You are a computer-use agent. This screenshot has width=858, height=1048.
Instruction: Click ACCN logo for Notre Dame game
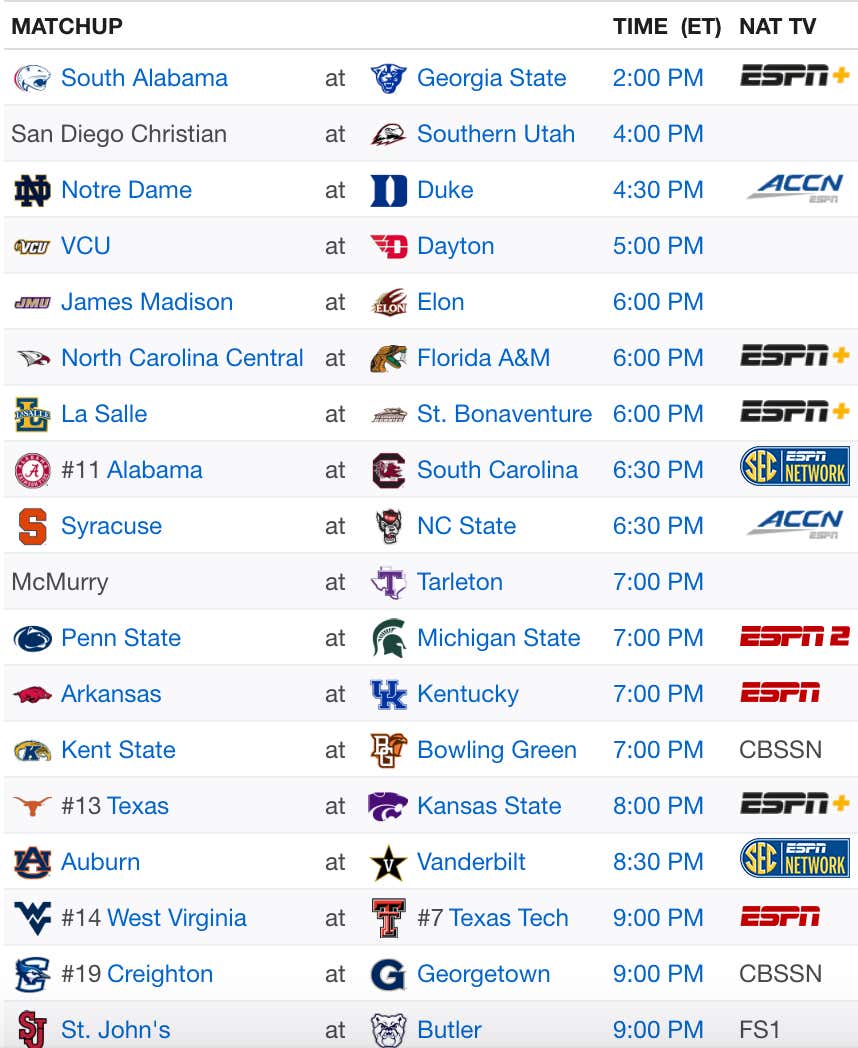click(795, 187)
